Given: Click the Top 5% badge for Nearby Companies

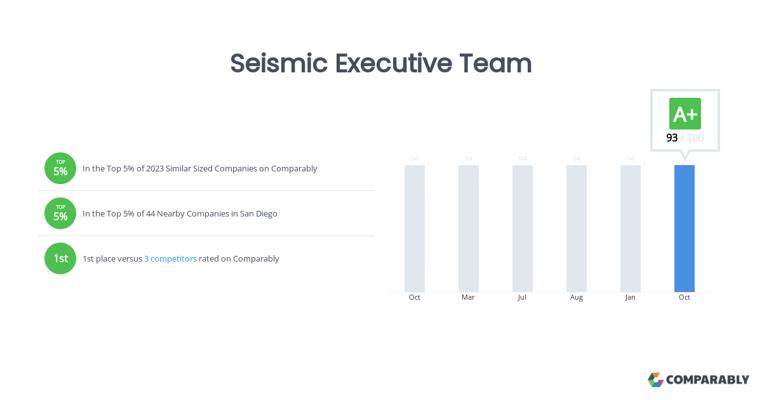Looking at the screenshot, I should [x=60, y=213].
